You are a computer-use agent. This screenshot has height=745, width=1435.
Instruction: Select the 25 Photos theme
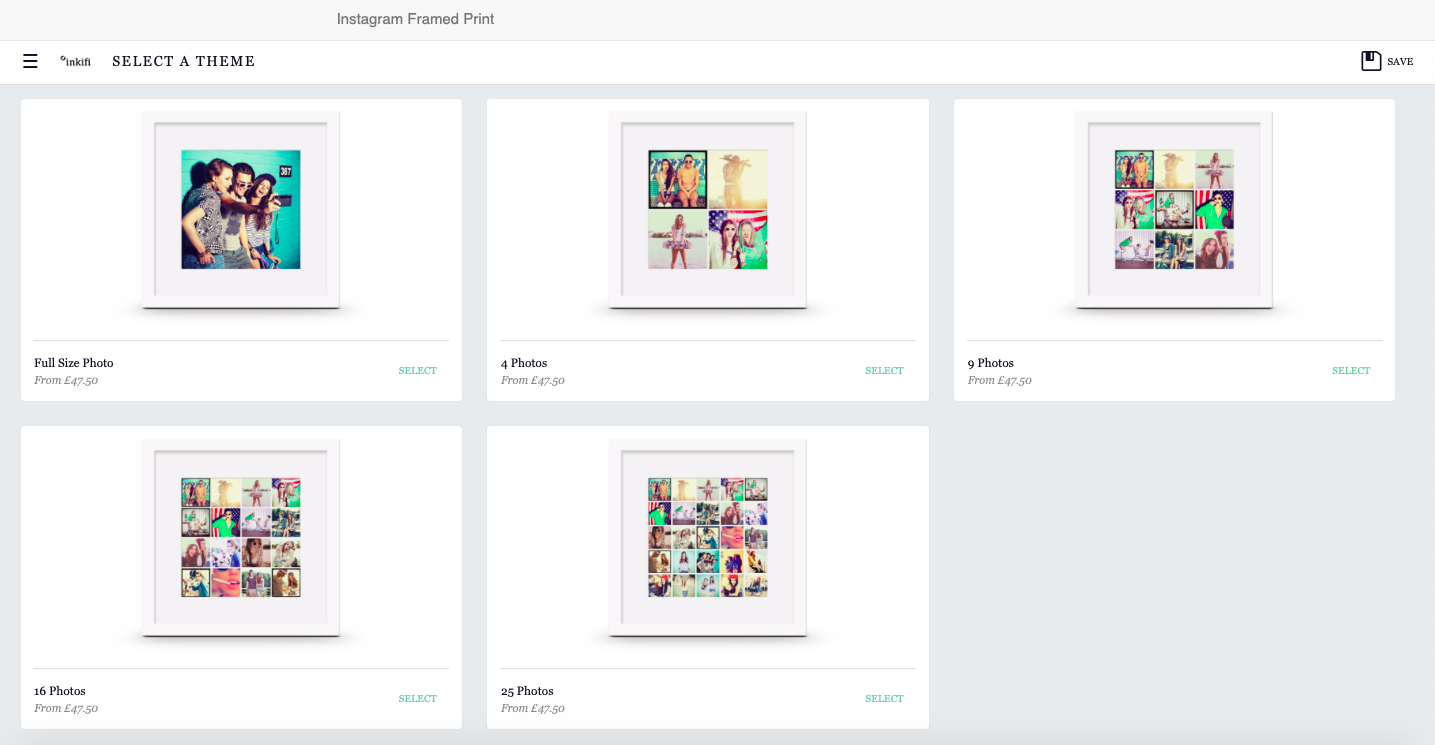click(884, 699)
